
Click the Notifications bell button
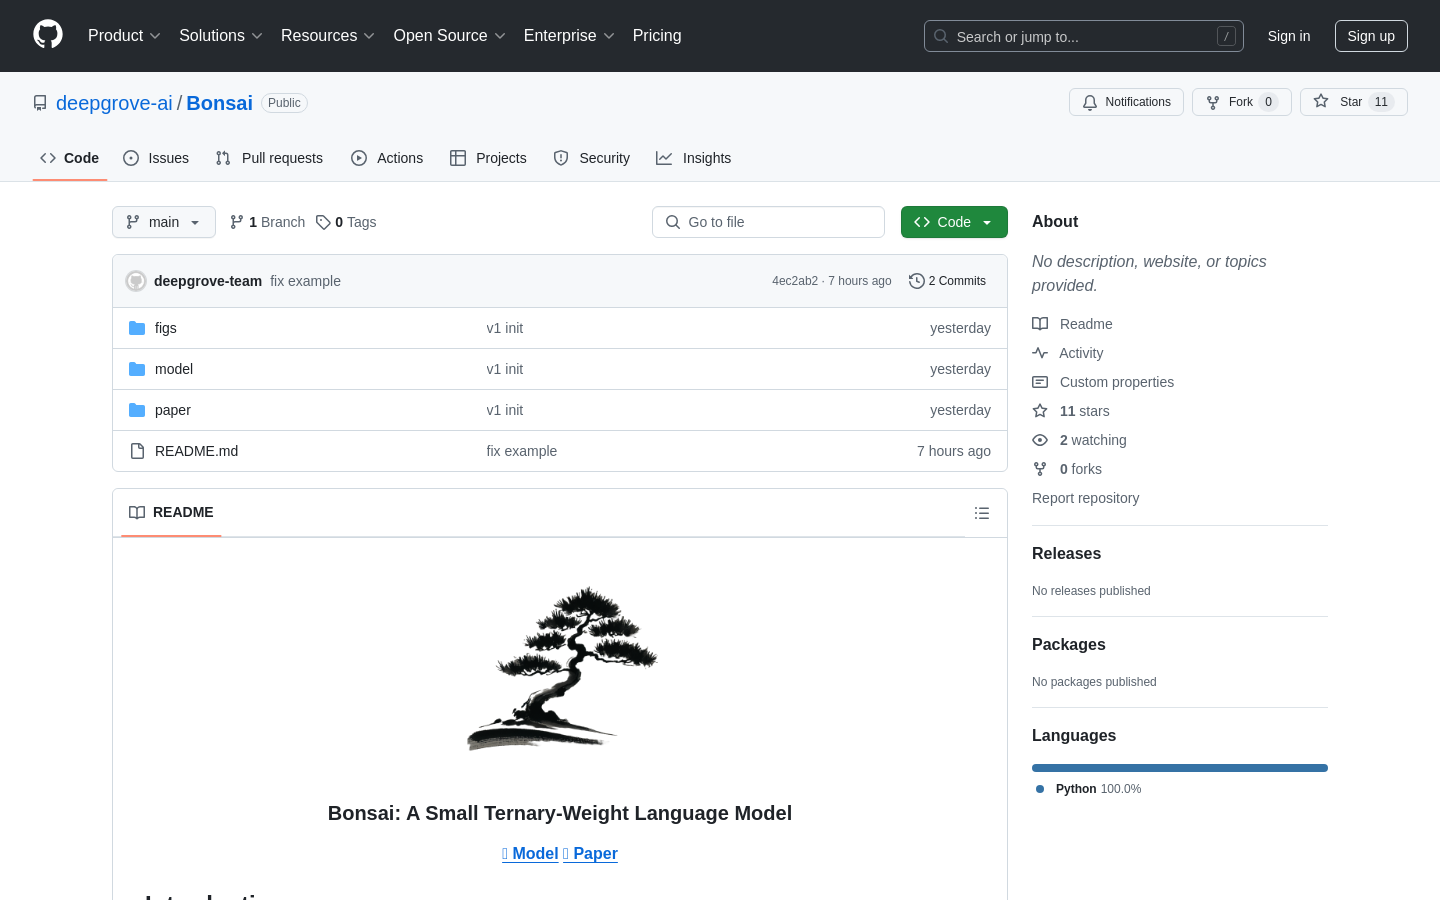1126,102
